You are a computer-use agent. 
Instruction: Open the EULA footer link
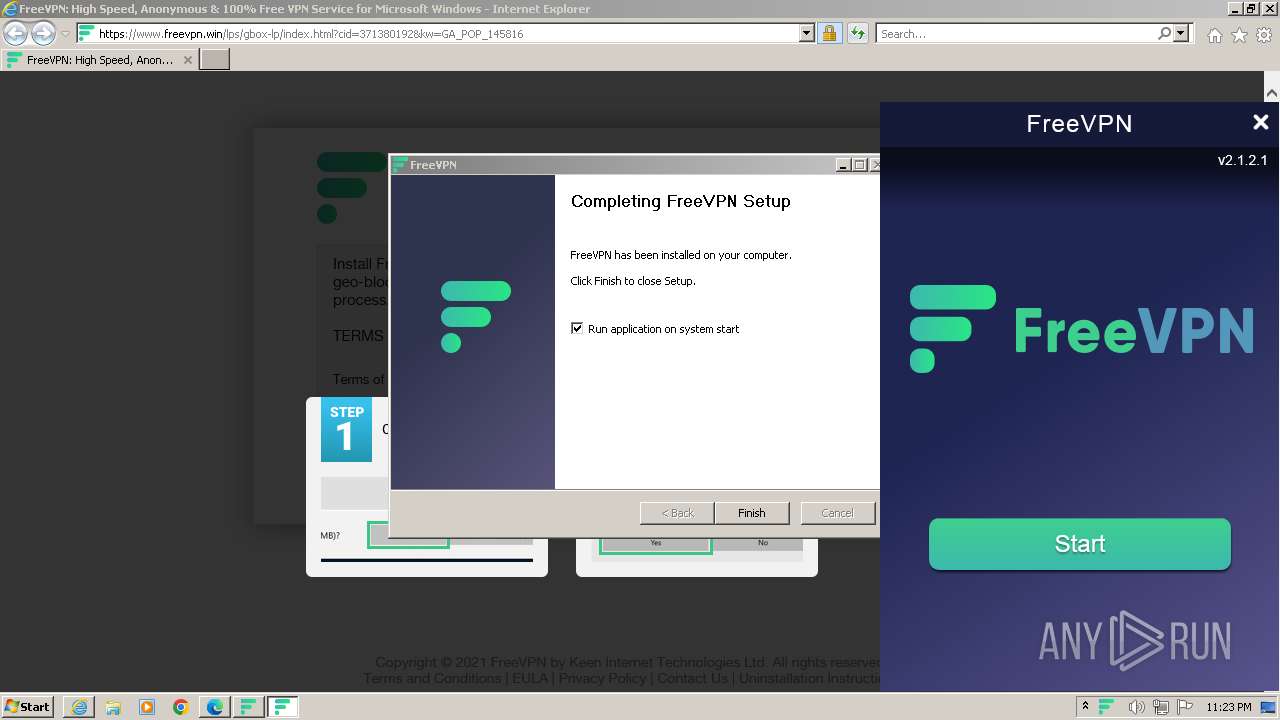(x=530, y=678)
